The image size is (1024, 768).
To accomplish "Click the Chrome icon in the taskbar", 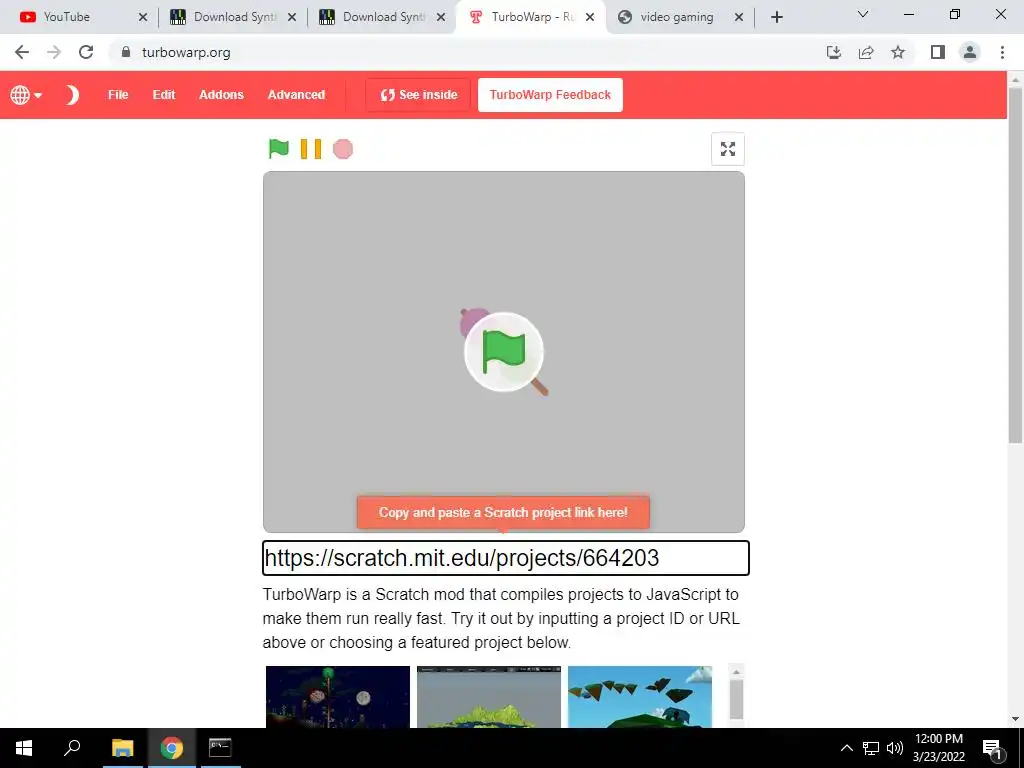I will coord(172,748).
